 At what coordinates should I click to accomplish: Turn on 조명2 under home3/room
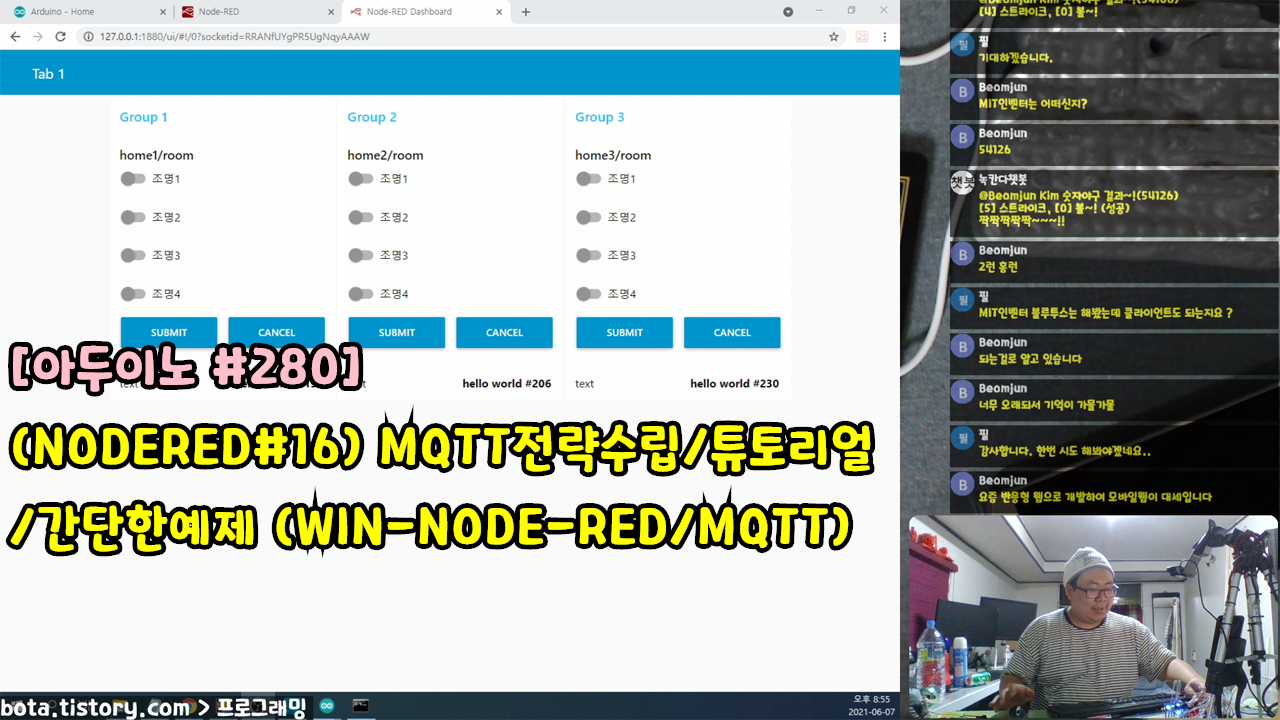click(588, 217)
